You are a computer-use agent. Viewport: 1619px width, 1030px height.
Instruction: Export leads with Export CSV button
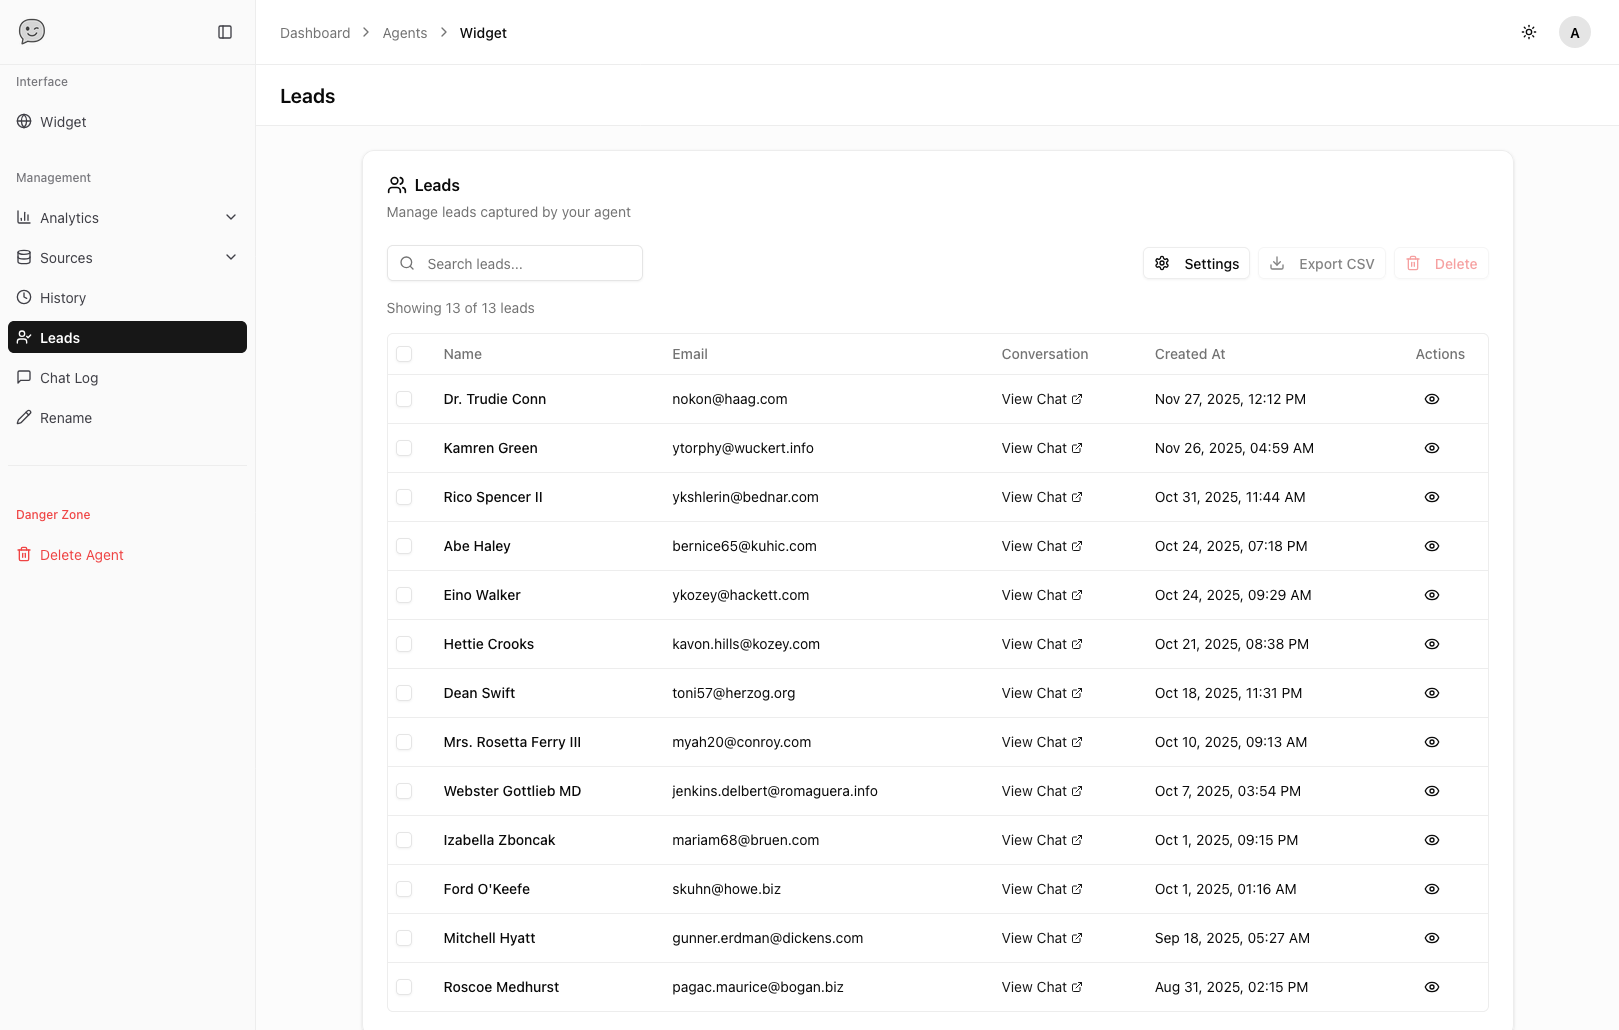[x=1321, y=264]
